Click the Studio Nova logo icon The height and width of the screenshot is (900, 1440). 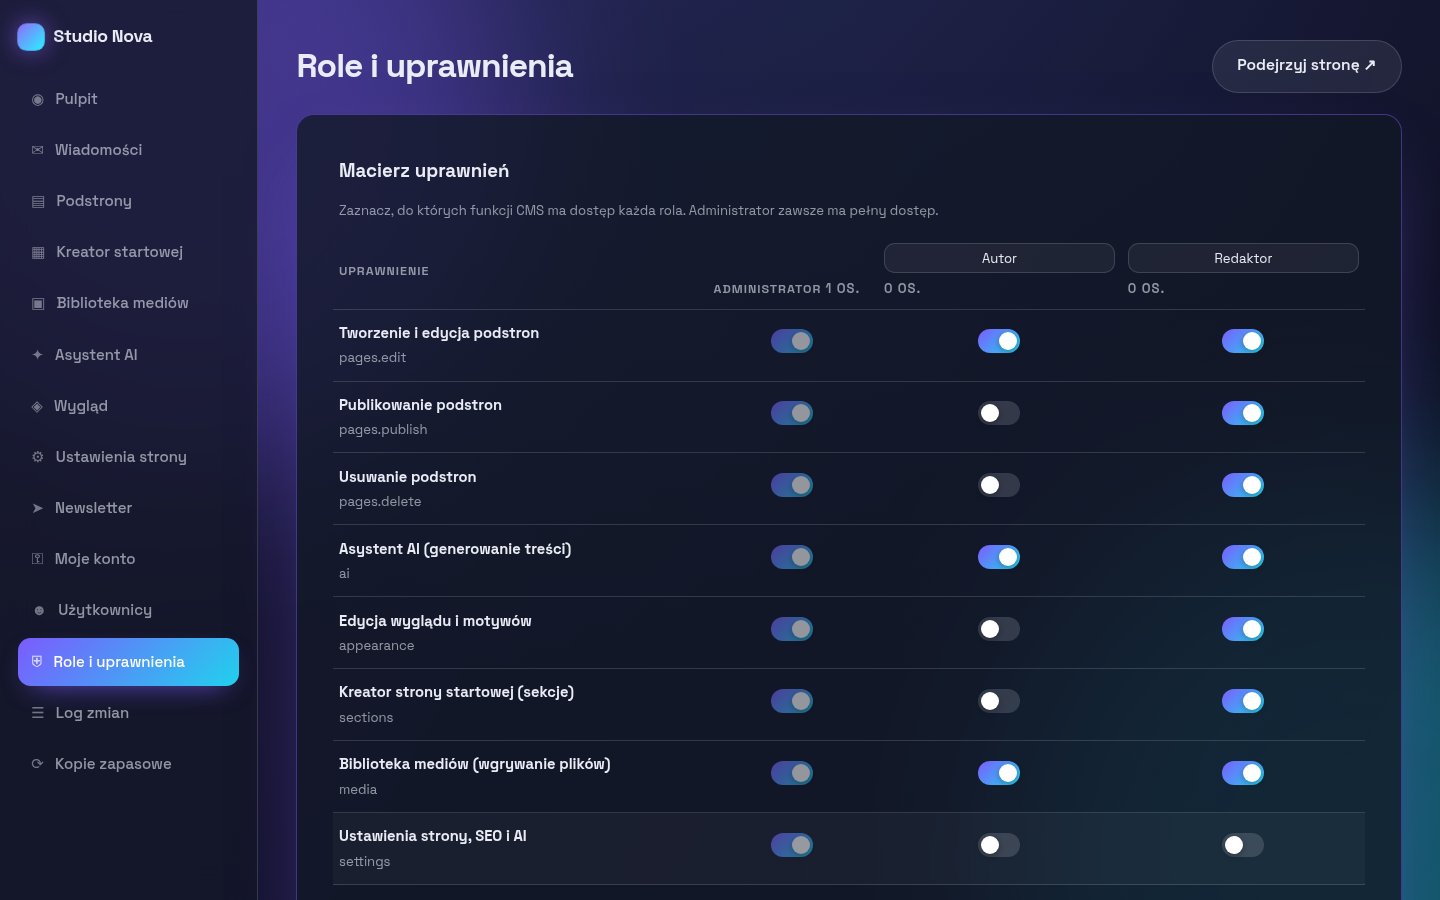point(31,37)
